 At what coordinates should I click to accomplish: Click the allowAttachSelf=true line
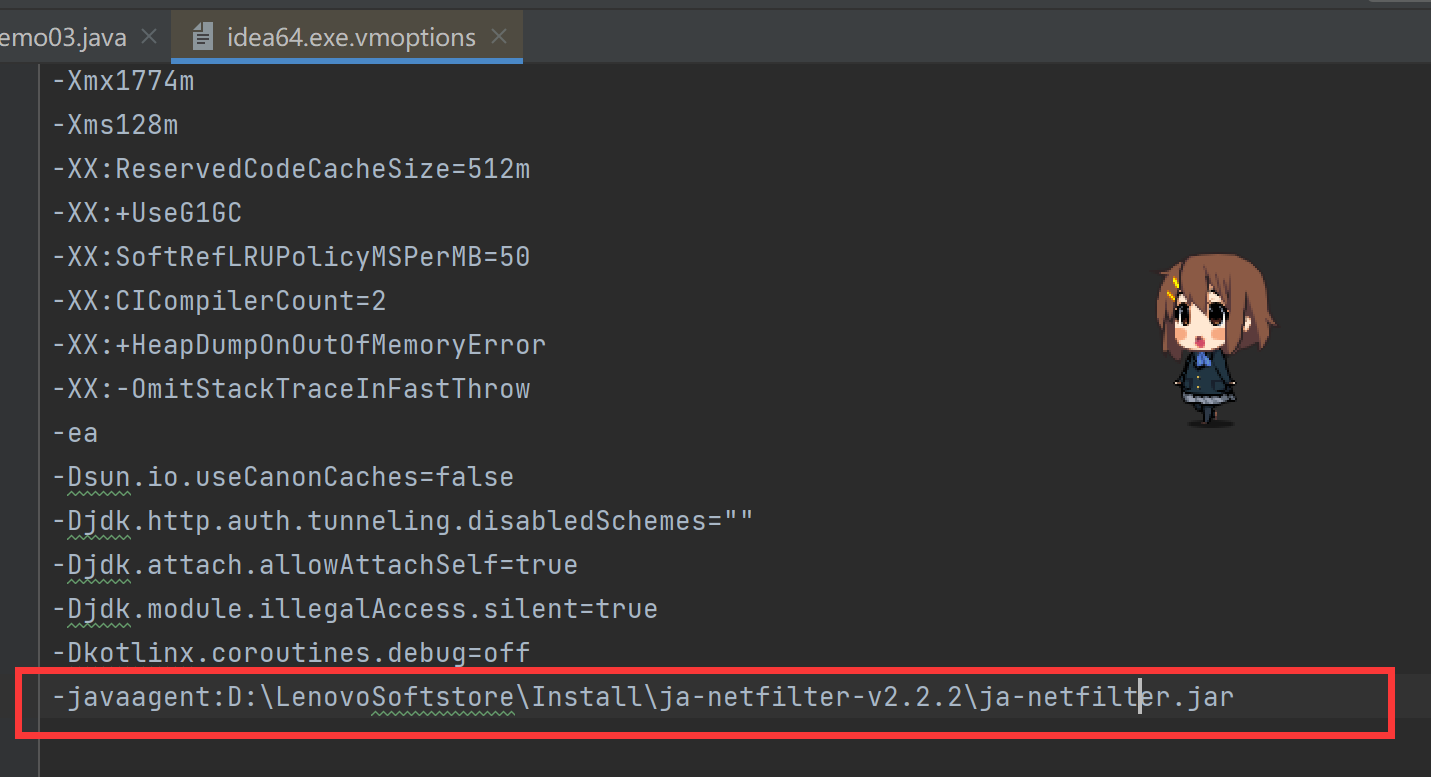click(315, 565)
